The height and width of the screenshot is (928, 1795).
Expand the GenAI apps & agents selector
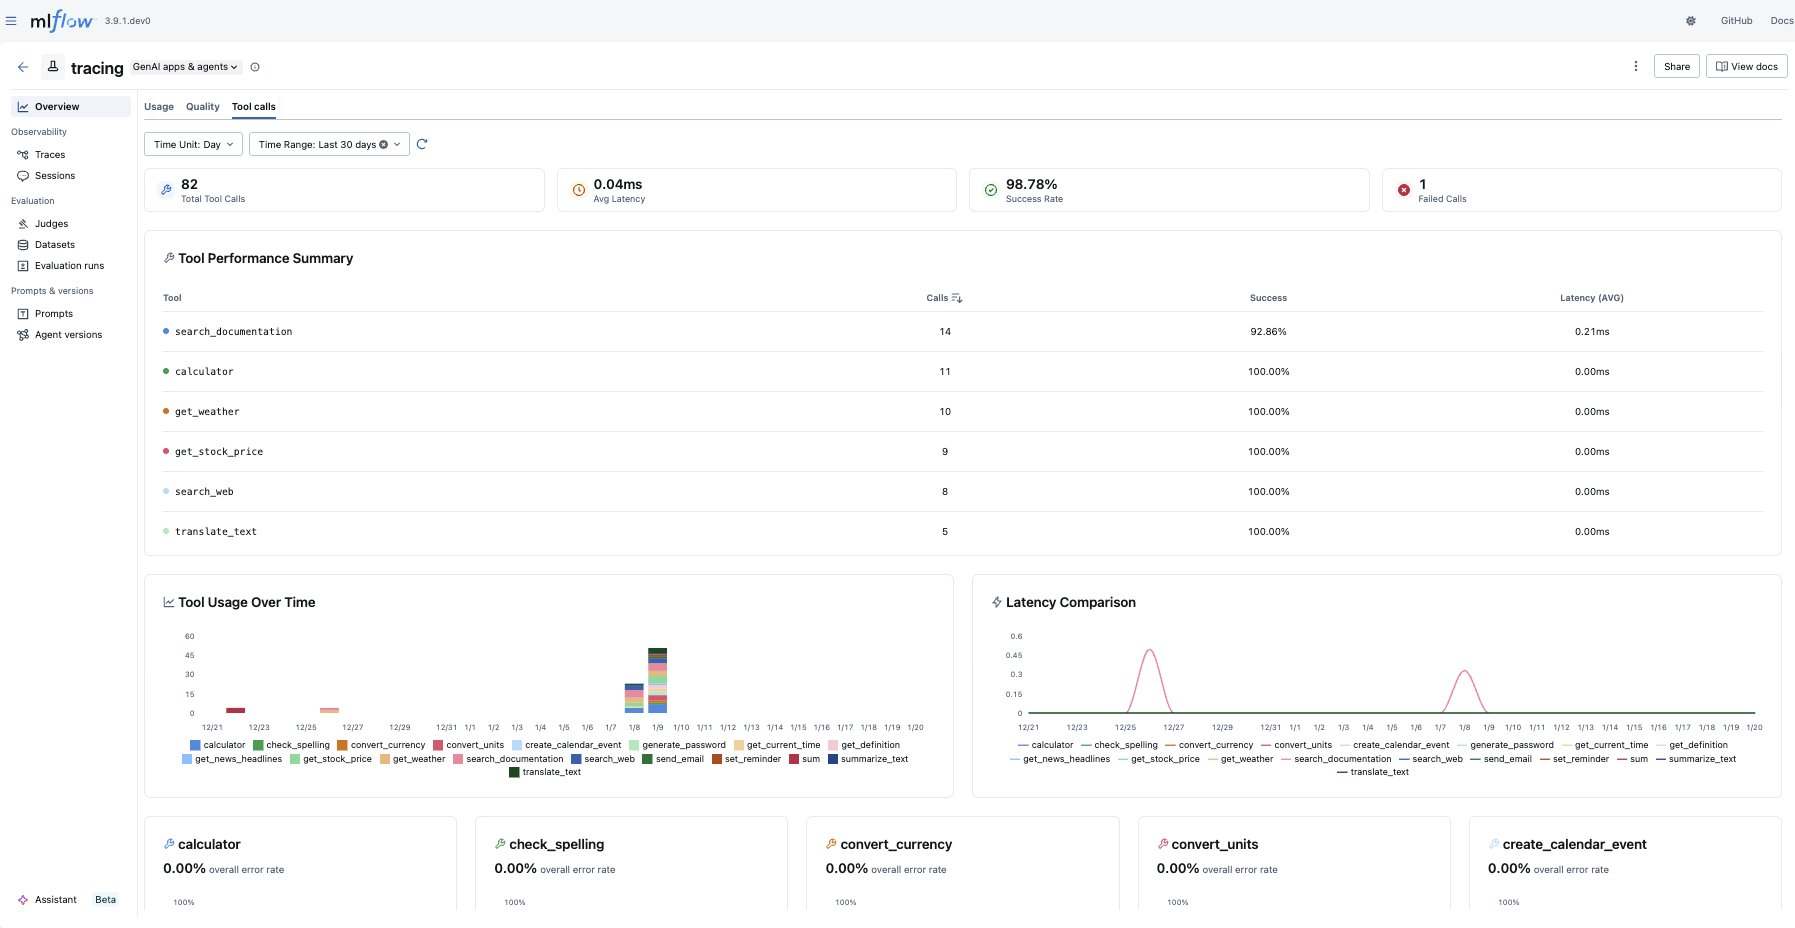coord(184,66)
